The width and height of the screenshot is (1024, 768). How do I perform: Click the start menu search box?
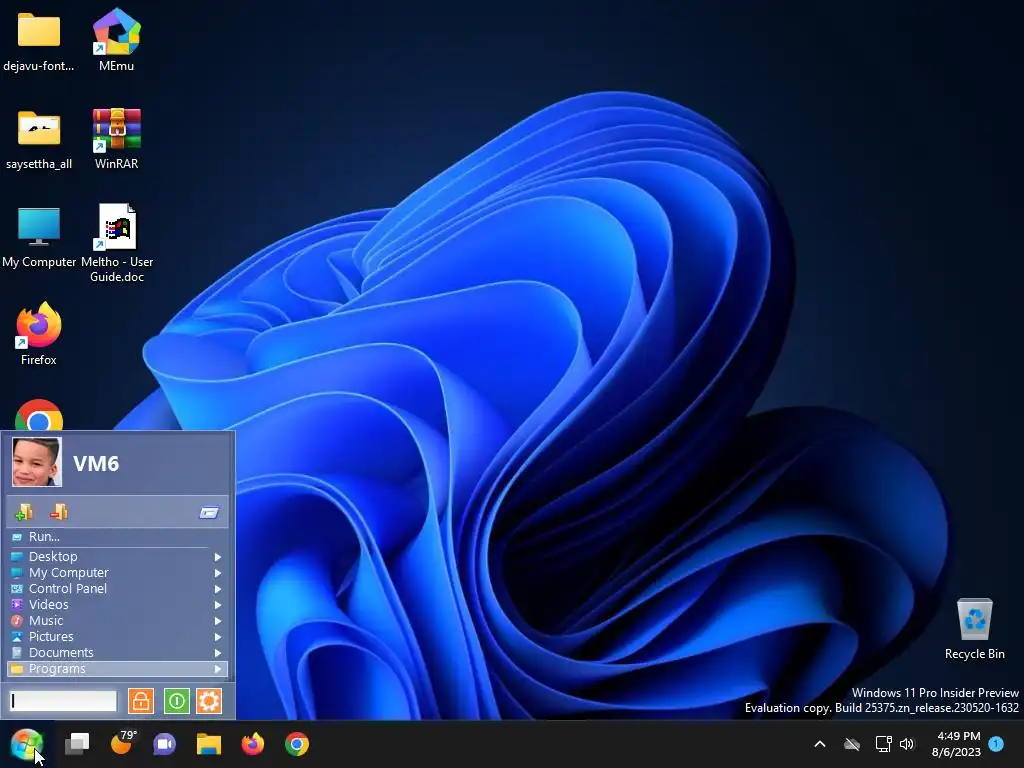tap(63, 701)
